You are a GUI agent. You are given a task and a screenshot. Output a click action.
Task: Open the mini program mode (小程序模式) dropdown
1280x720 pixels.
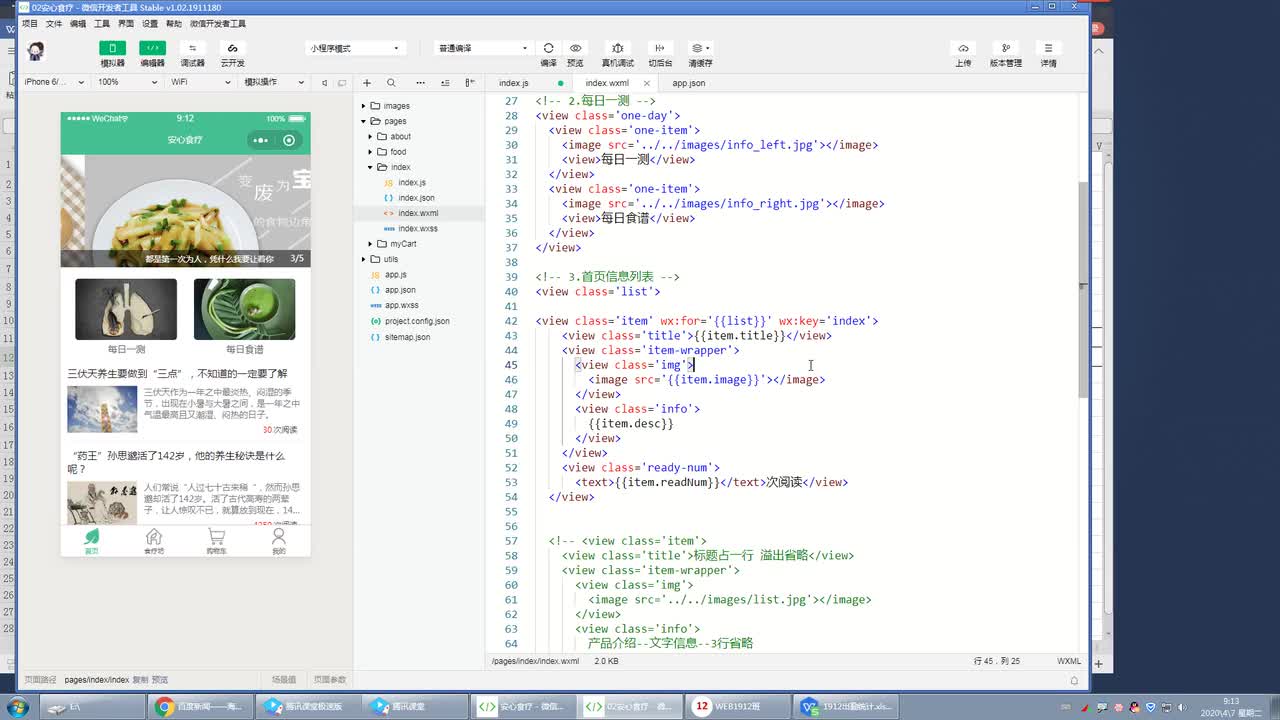click(x=355, y=48)
